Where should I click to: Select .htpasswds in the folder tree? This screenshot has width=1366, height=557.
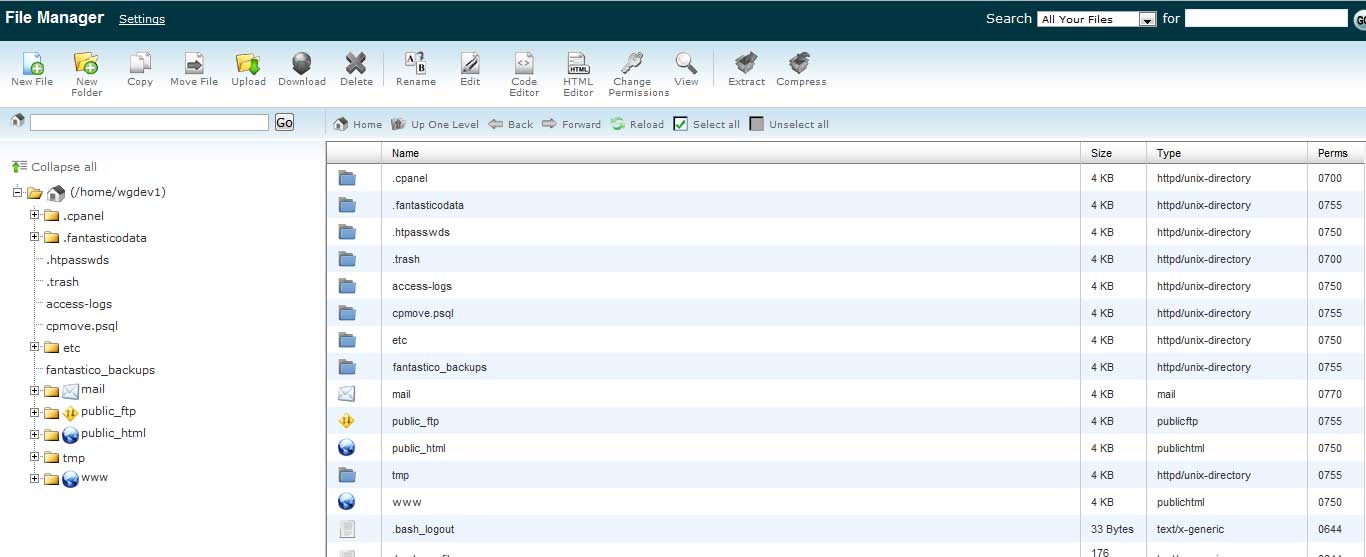tap(77, 259)
